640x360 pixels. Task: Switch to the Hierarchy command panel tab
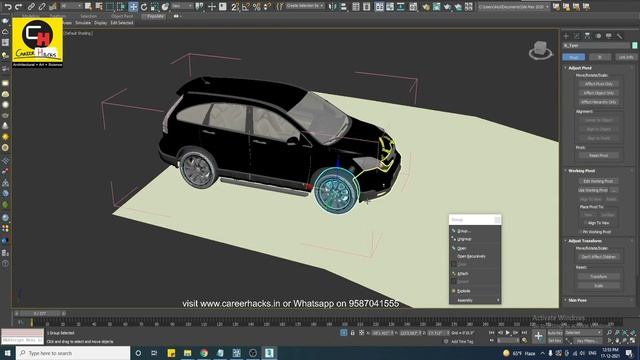pos(587,36)
